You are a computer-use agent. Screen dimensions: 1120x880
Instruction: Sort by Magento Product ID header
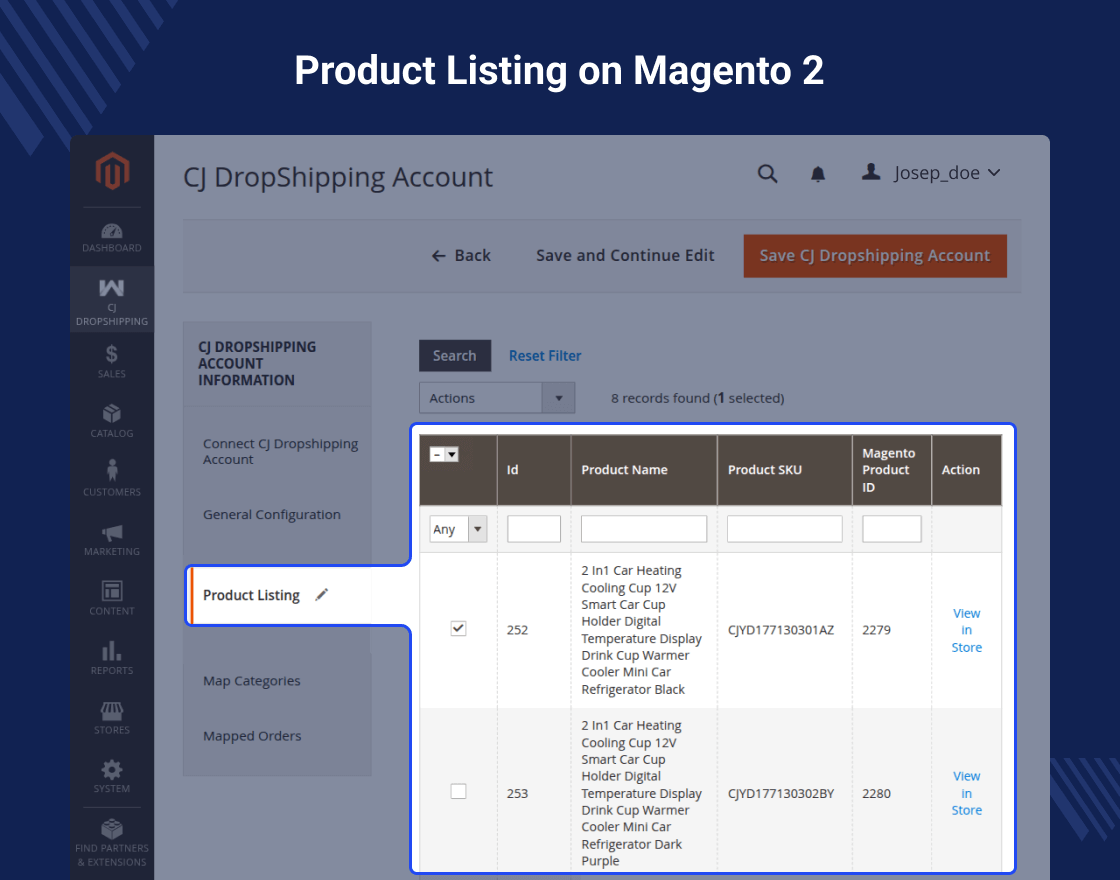(x=891, y=470)
